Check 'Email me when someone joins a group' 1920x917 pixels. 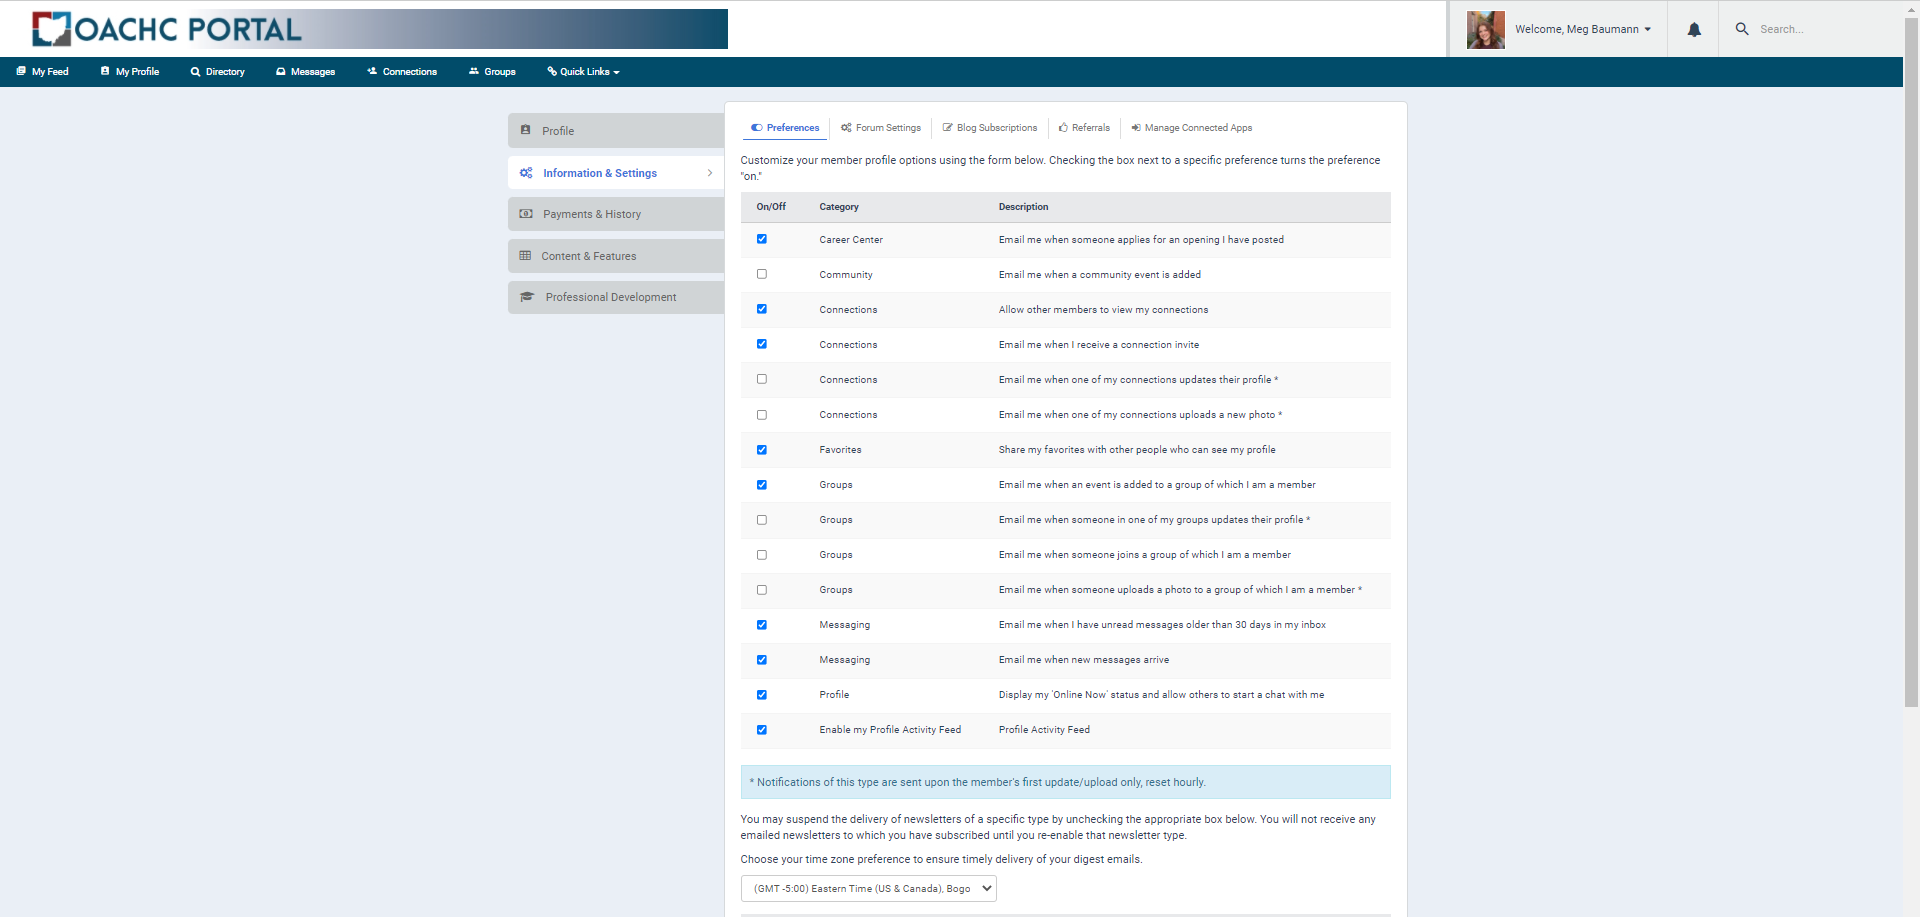762,554
